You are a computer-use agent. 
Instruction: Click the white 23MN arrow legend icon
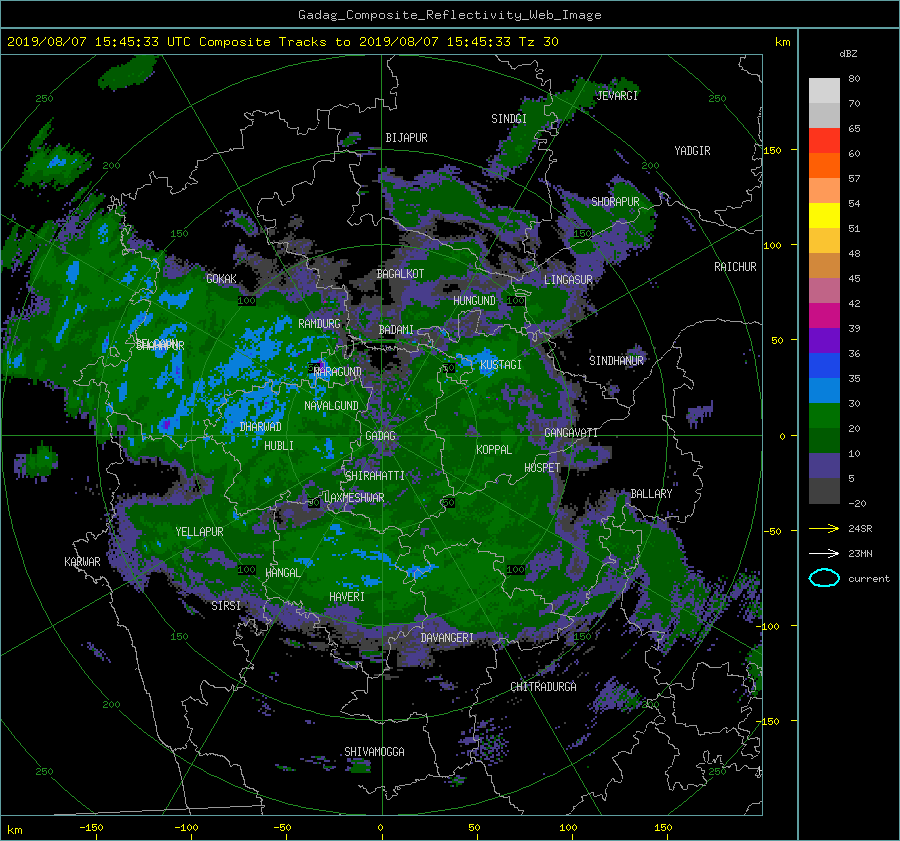(x=824, y=553)
